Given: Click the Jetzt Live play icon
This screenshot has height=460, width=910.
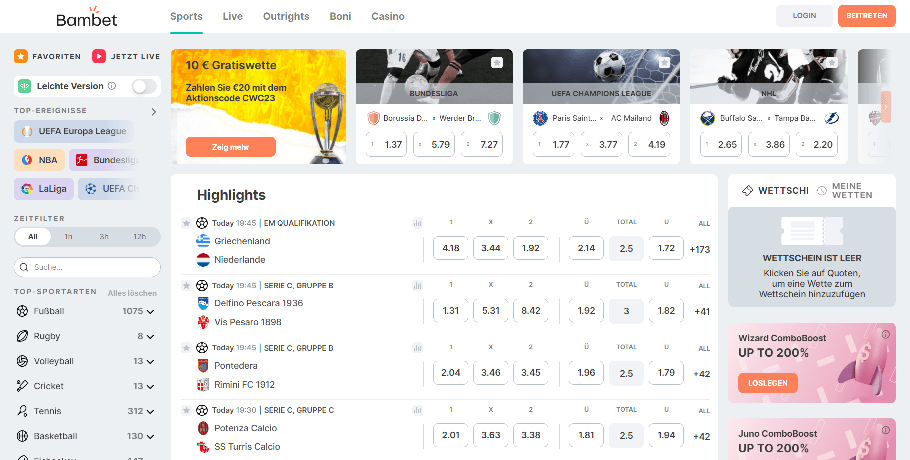Looking at the screenshot, I should tap(99, 56).
